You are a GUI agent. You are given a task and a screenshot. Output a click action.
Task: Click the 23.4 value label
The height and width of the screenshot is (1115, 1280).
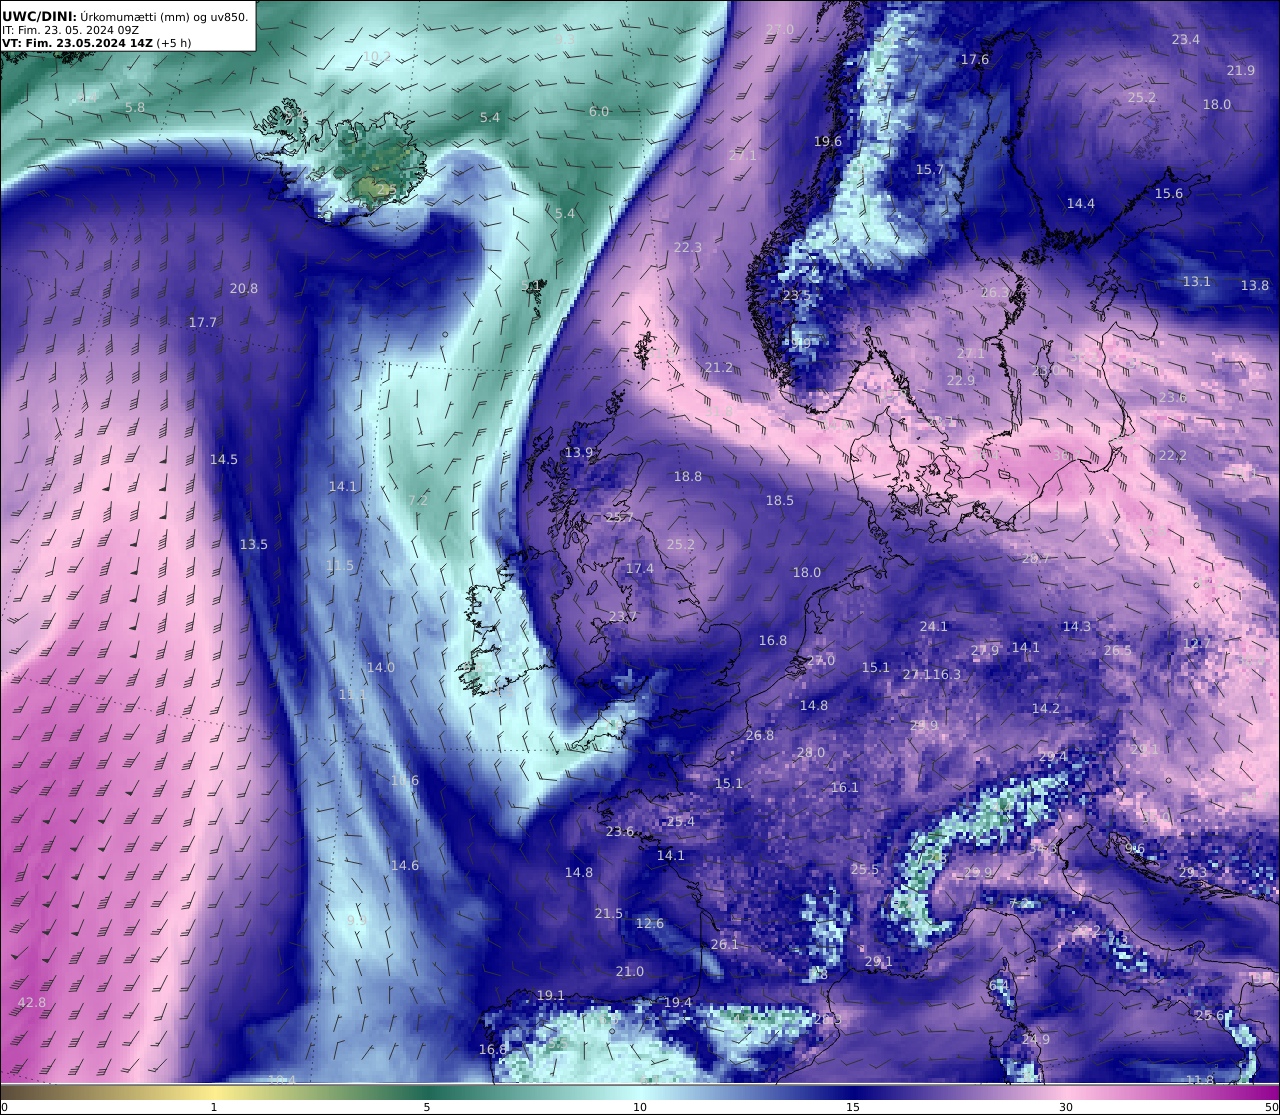point(1185,39)
